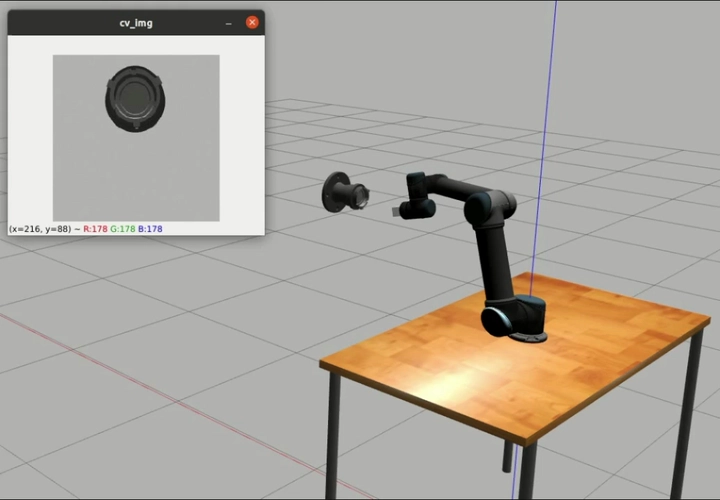Select the robot end-effector camera tip

[398, 211]
